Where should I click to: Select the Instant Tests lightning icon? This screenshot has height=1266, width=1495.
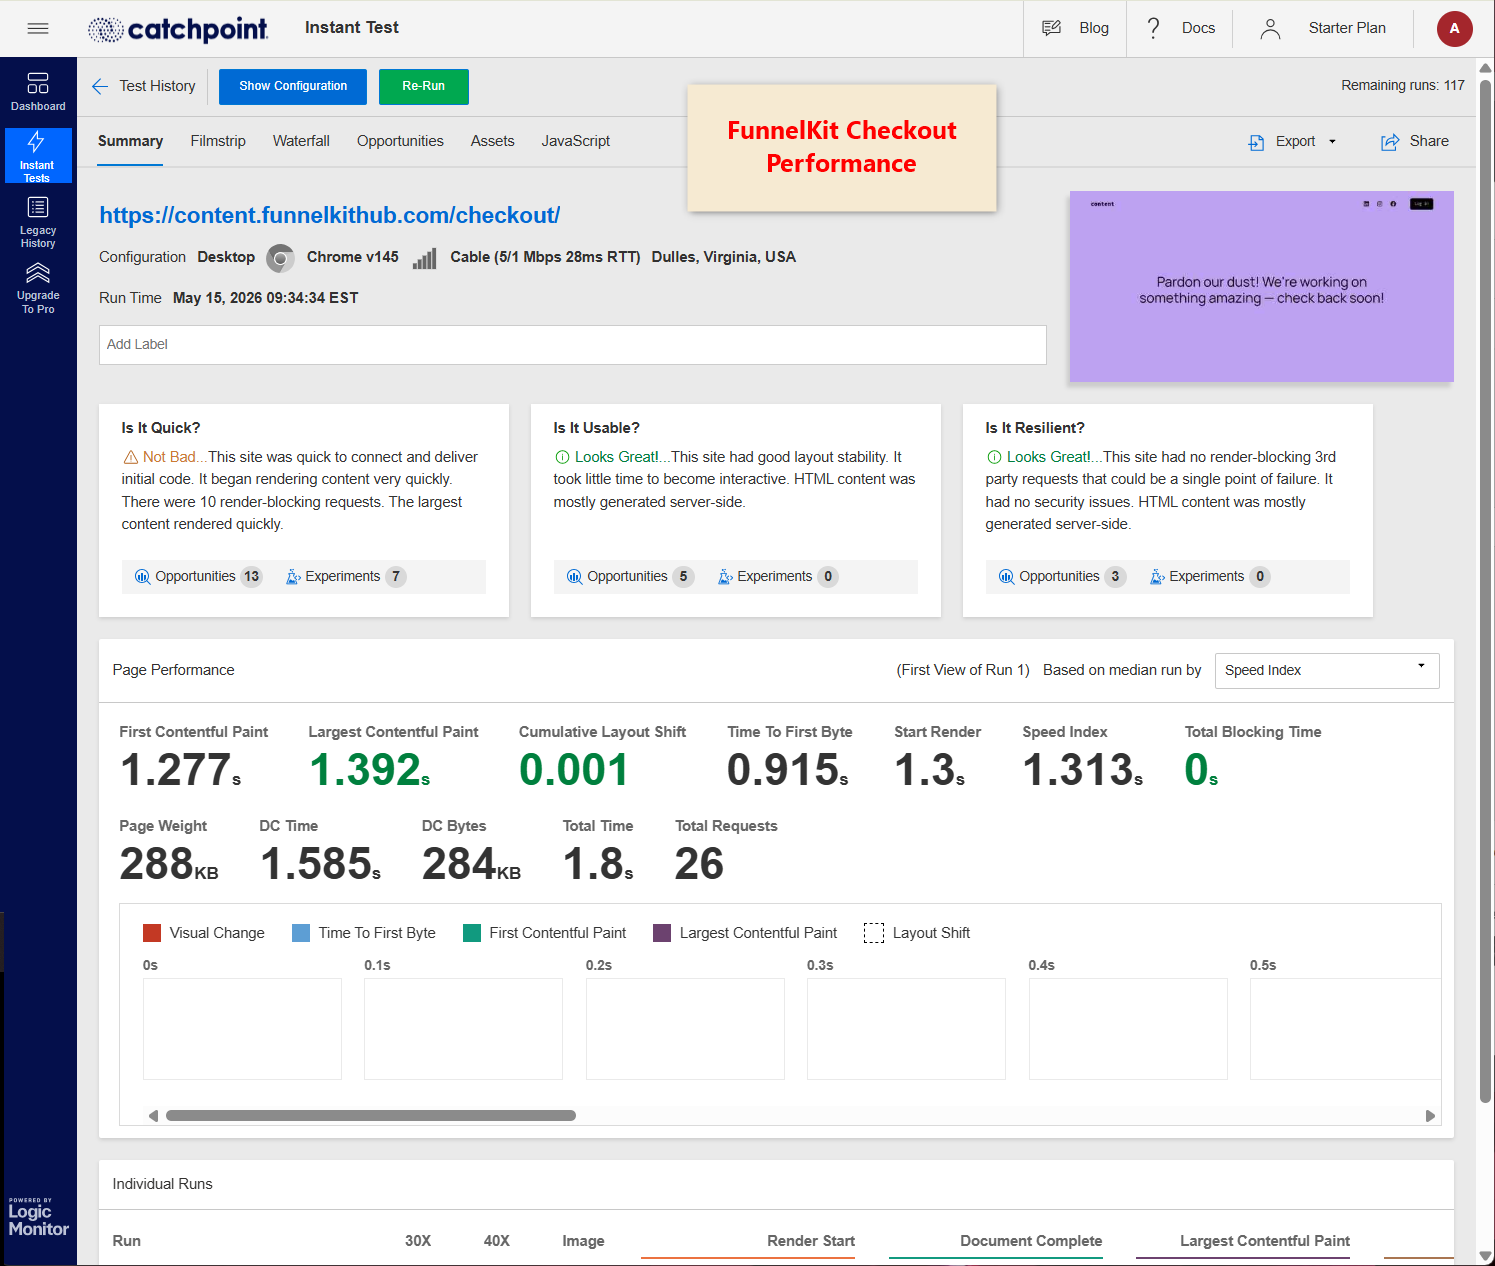point(37,142)
